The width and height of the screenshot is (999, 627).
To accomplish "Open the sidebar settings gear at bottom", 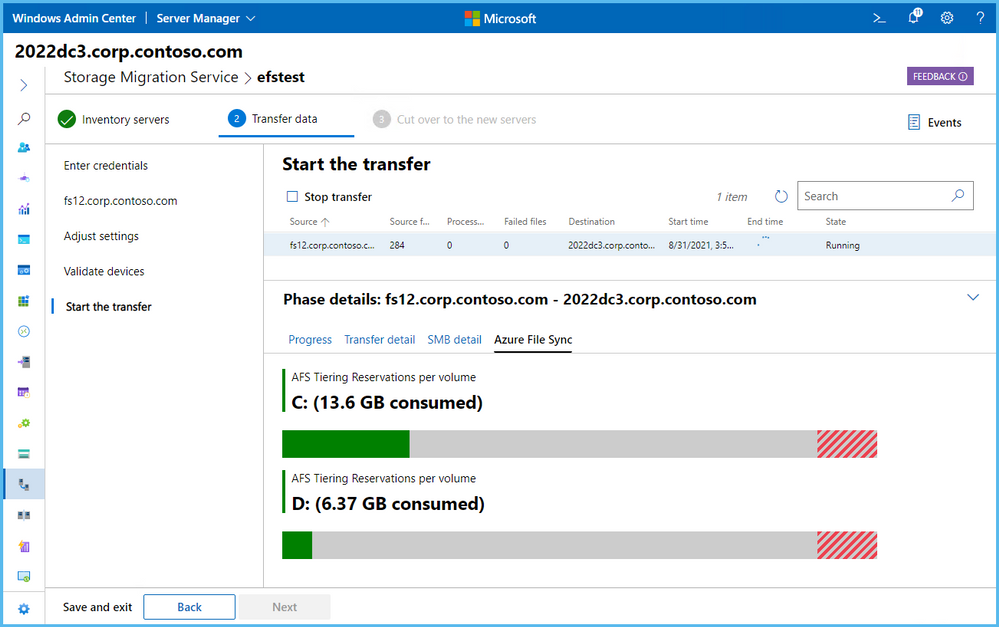I will [x=24, y=608].
